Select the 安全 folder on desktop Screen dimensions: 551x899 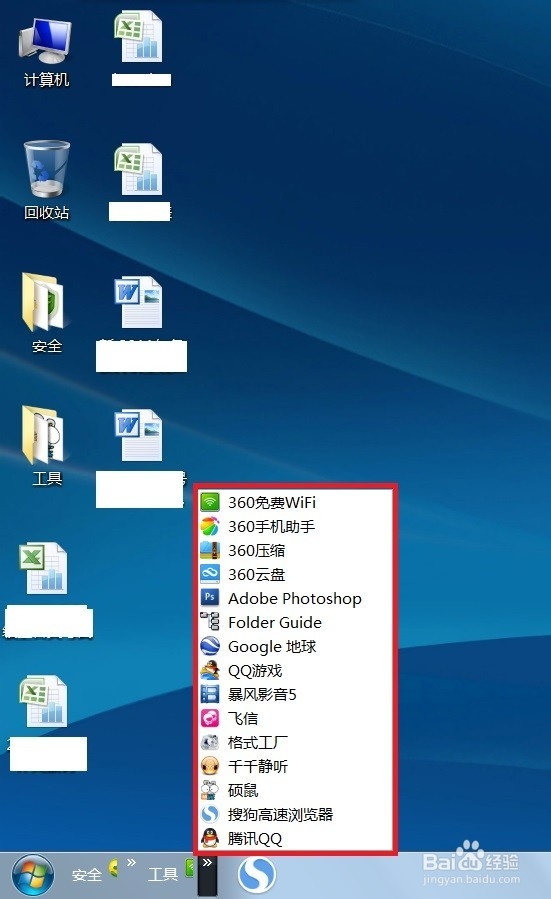[46, 314]
